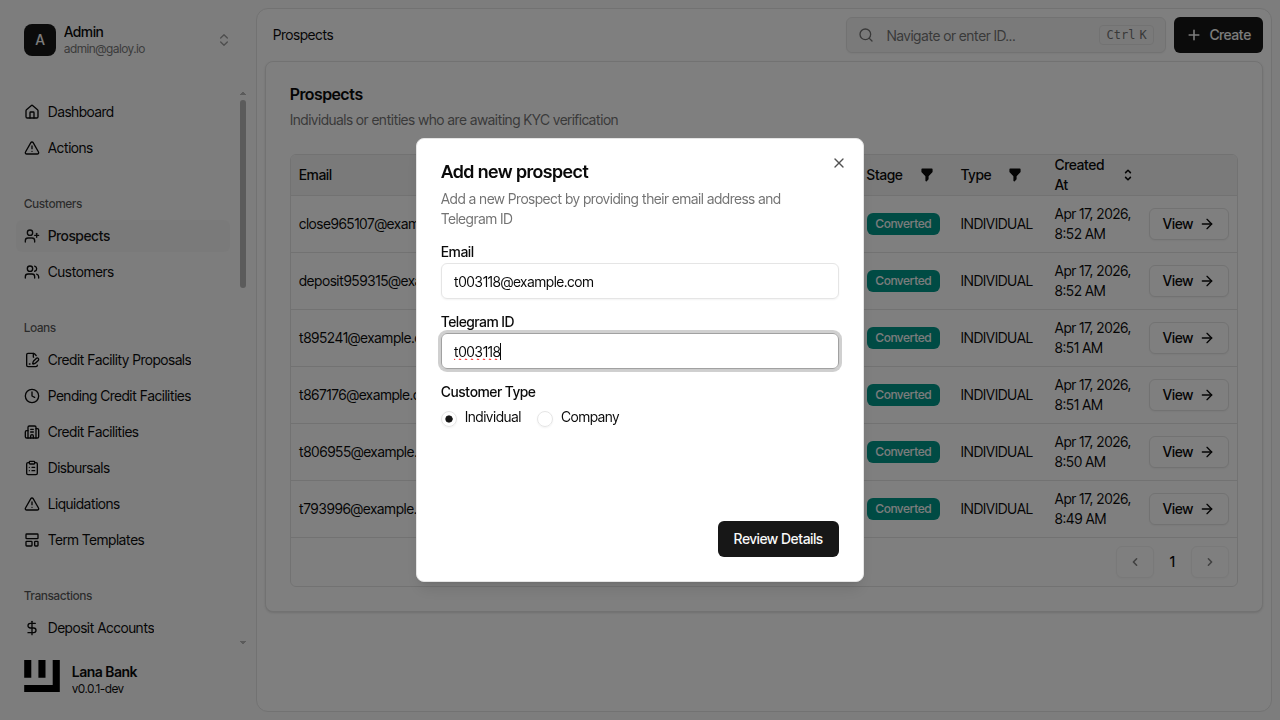
Task: Open the Liquidations page
Action: 33,503
